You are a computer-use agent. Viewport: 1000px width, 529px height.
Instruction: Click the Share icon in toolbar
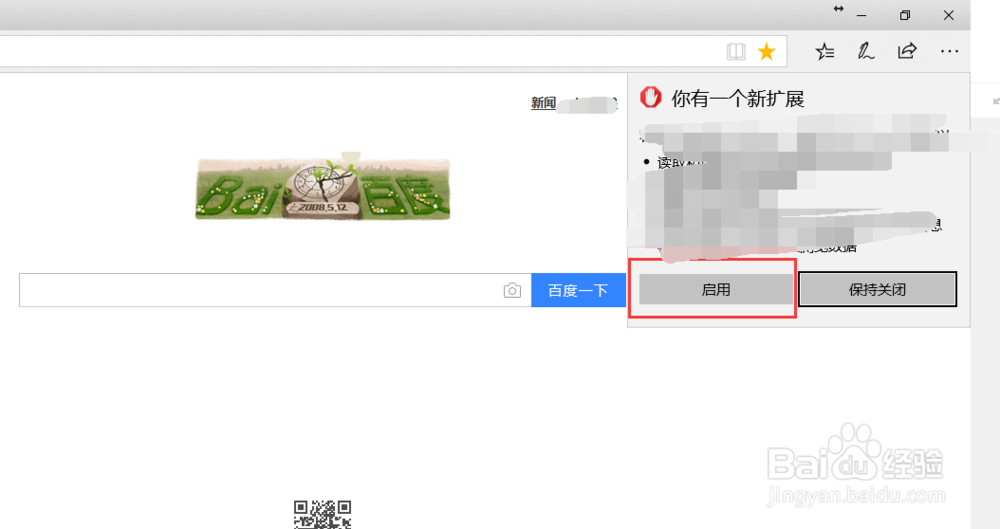click(907, 51)
